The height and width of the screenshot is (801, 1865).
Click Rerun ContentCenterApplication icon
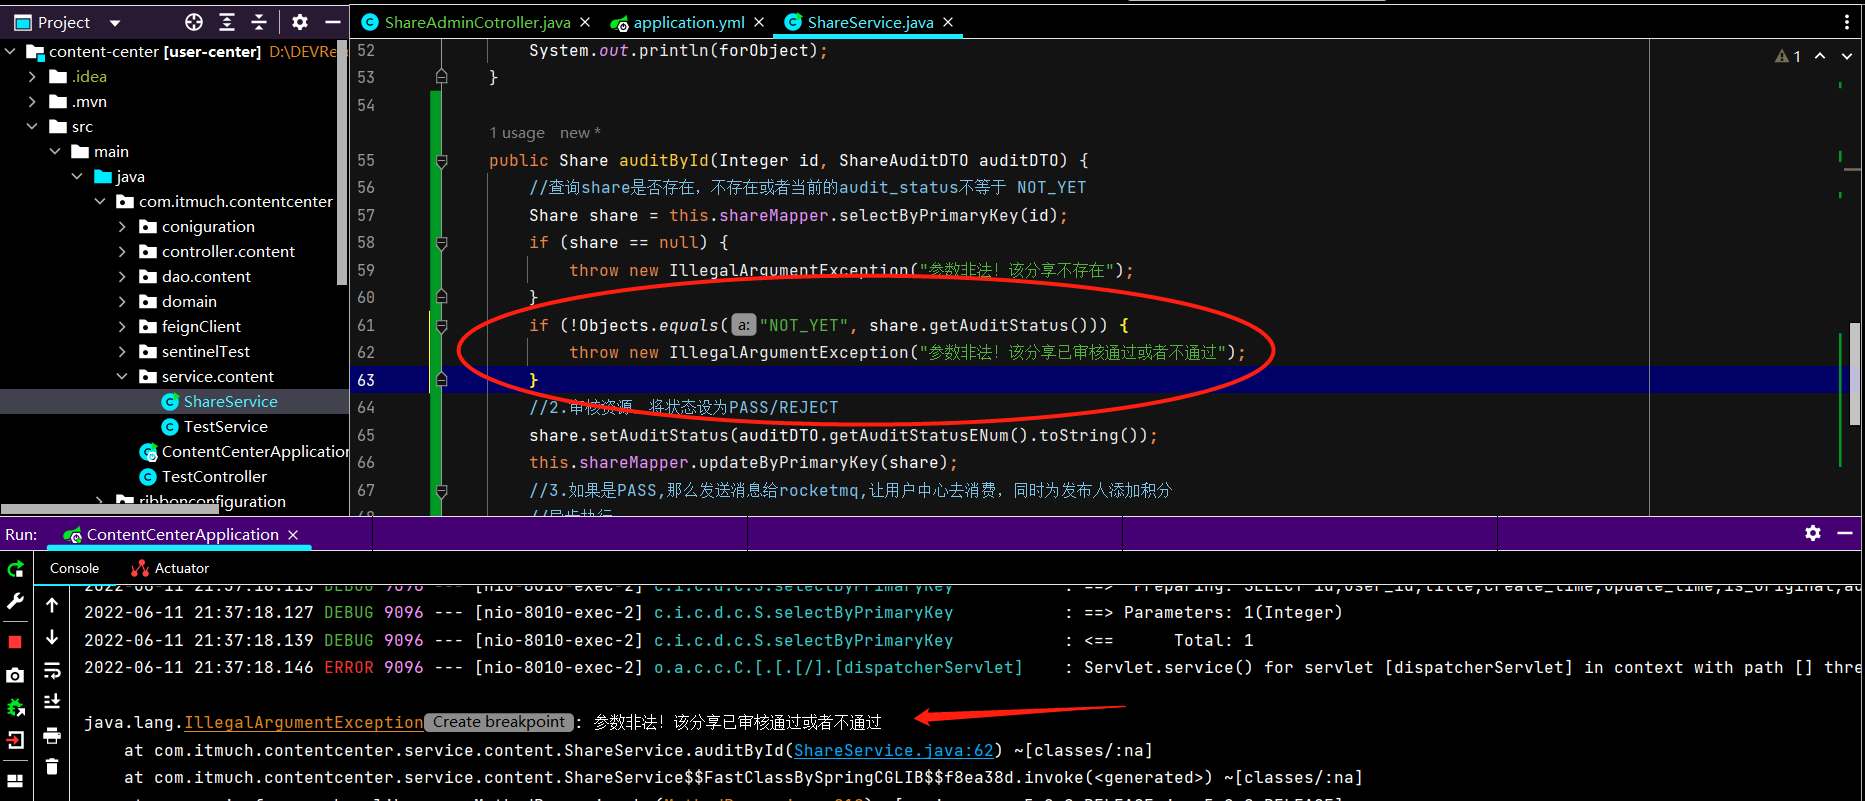pos(15,569)
